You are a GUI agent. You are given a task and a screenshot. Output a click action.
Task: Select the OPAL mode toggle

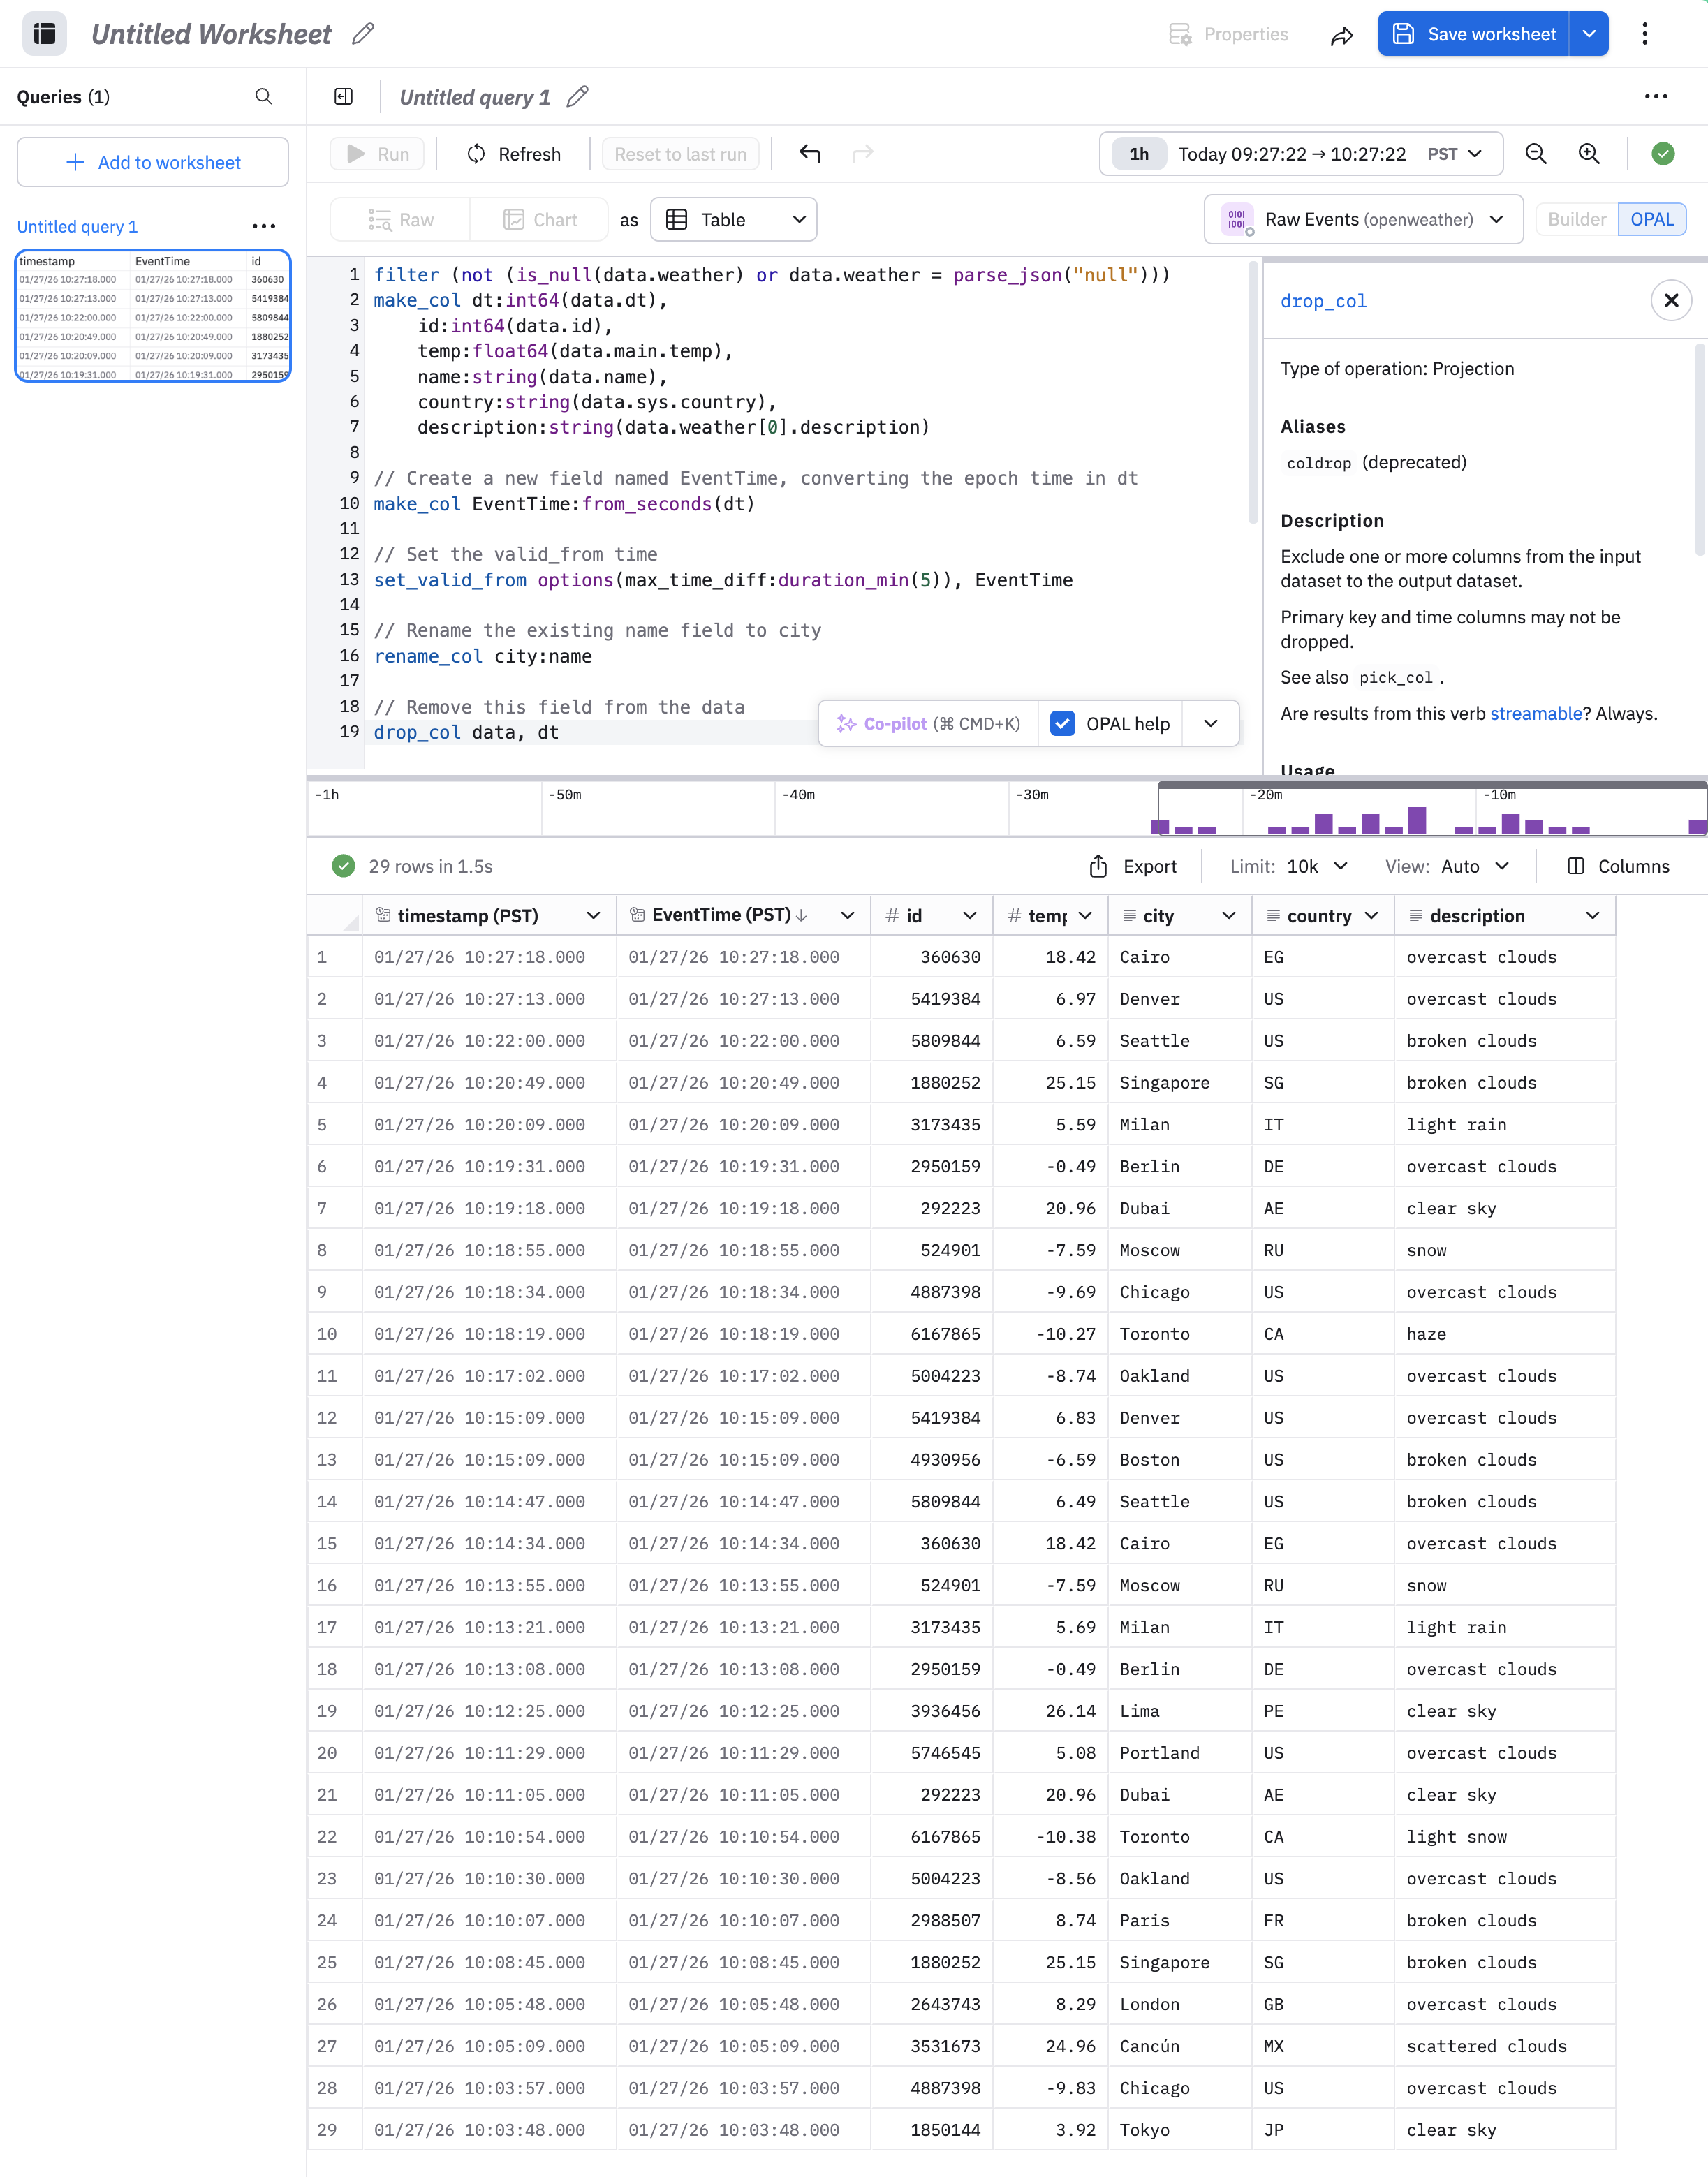coord(1651,220)
